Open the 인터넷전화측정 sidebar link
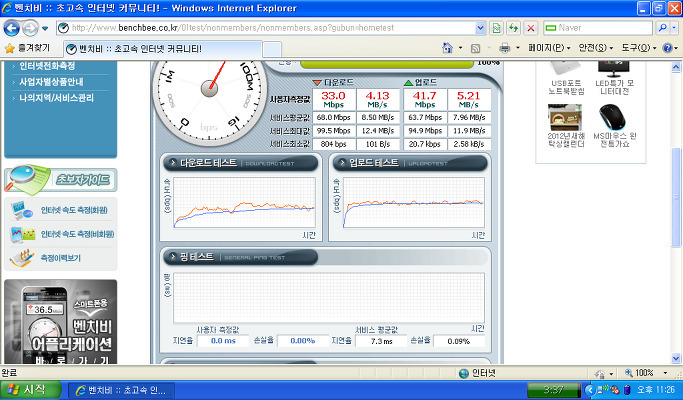683x400 pixels. click(x=47, y=66)
